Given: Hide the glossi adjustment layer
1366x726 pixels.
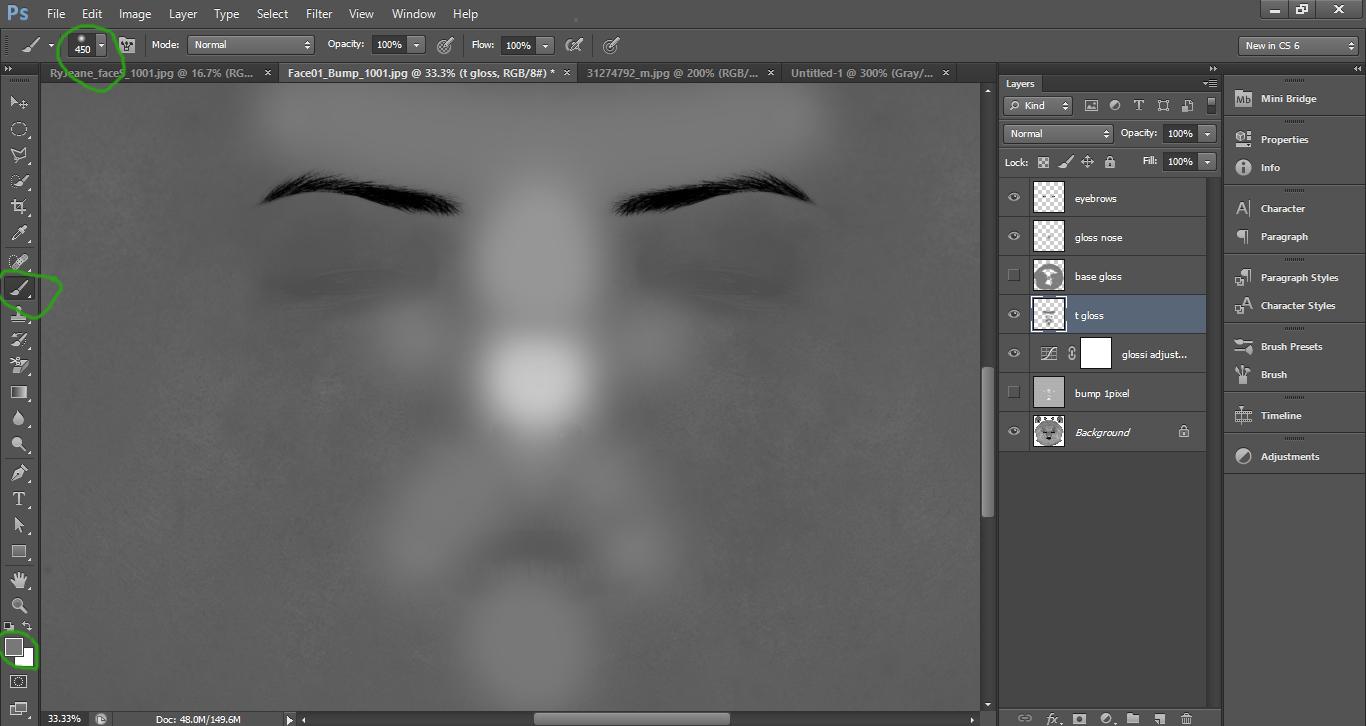Looking at the screenshot, I should [1014, 354].
